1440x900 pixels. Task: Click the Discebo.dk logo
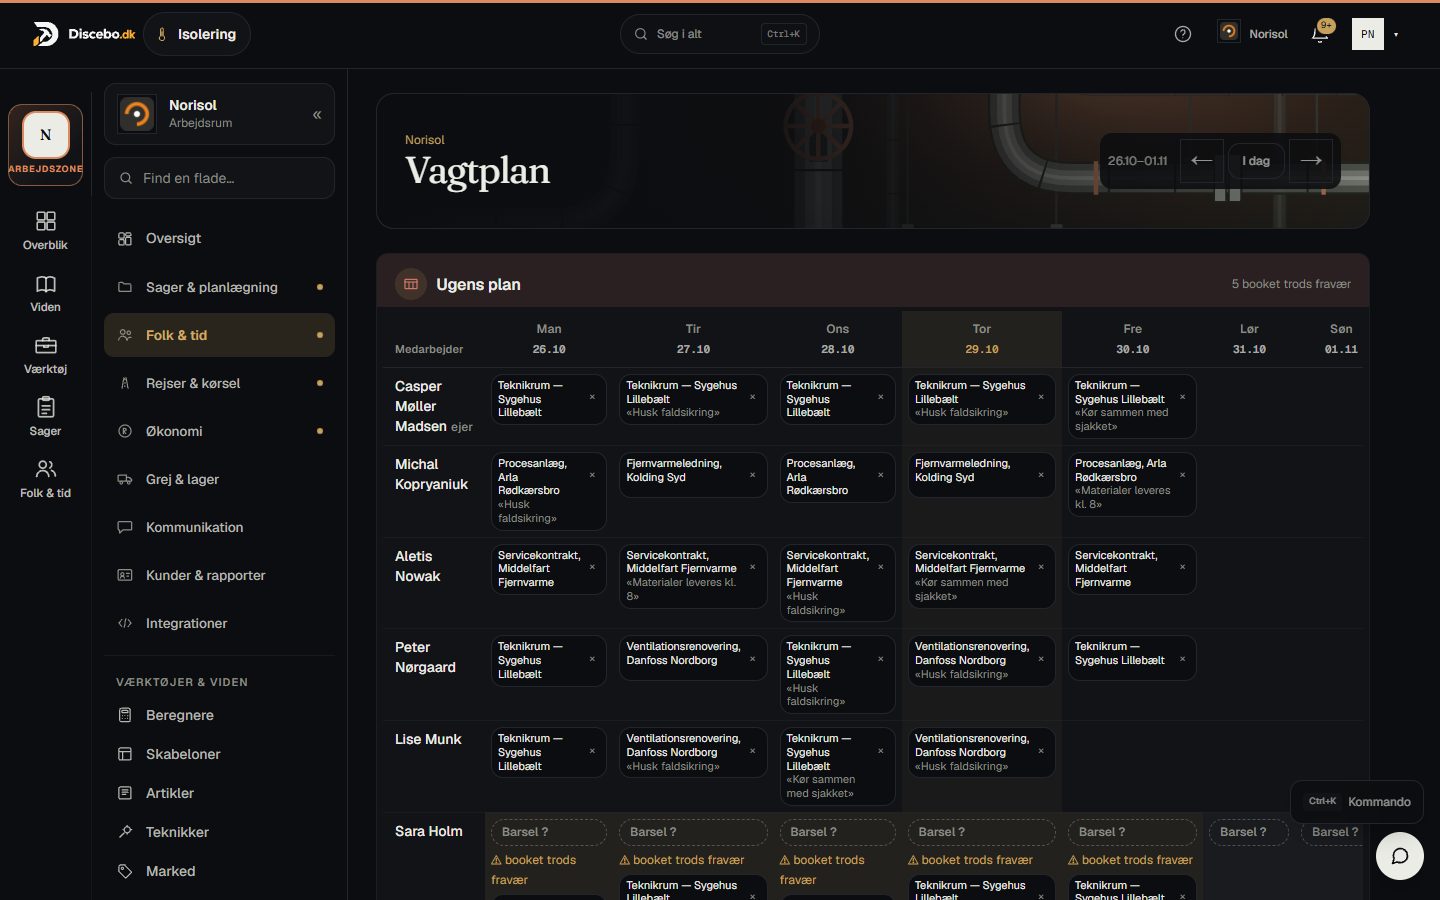click(84, 34)
